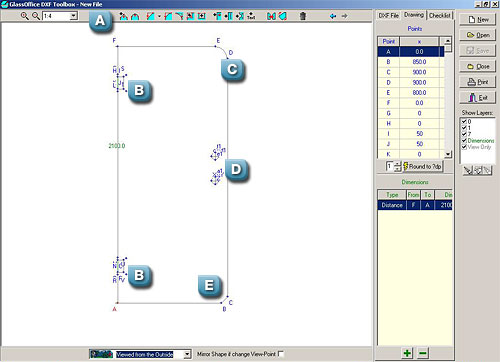Open the 1:4 zoom scale dropdown
Viewport: 500px width, 362px height.
coord(74,16)
